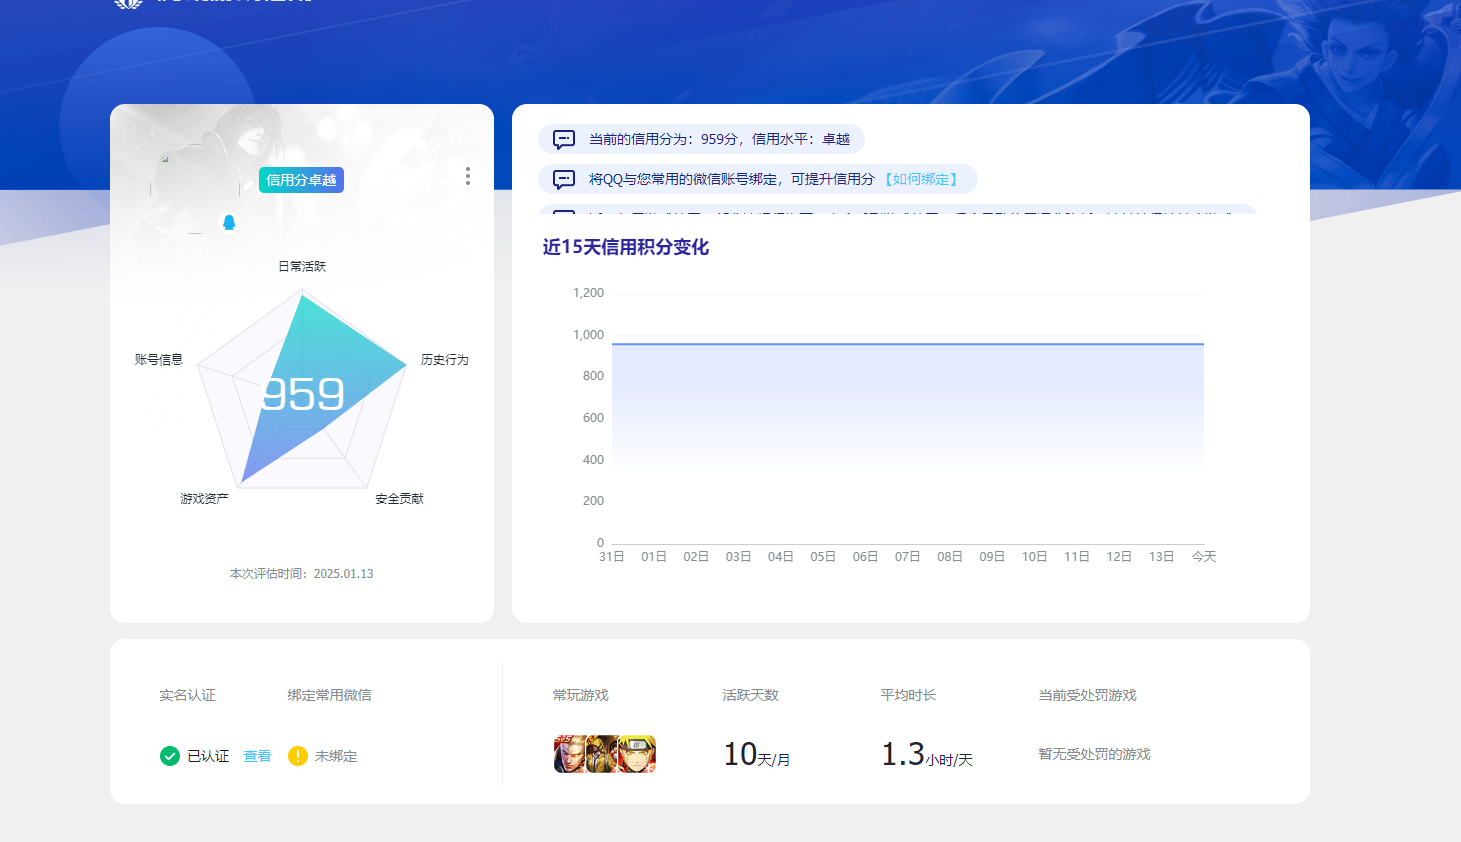Viewport: 1461px width, 842px height.
Task: Select the 游戏资产 radar axis label
Action: 205,498
